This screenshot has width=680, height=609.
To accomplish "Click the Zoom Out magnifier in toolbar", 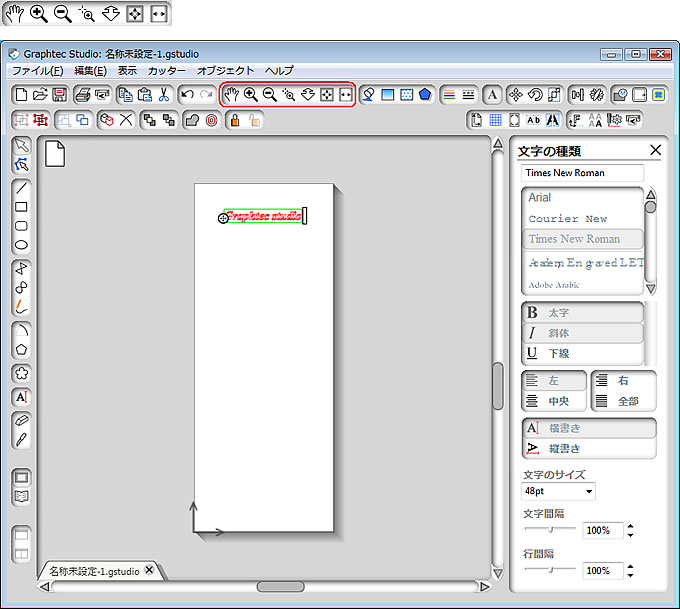I will (270, 94).
